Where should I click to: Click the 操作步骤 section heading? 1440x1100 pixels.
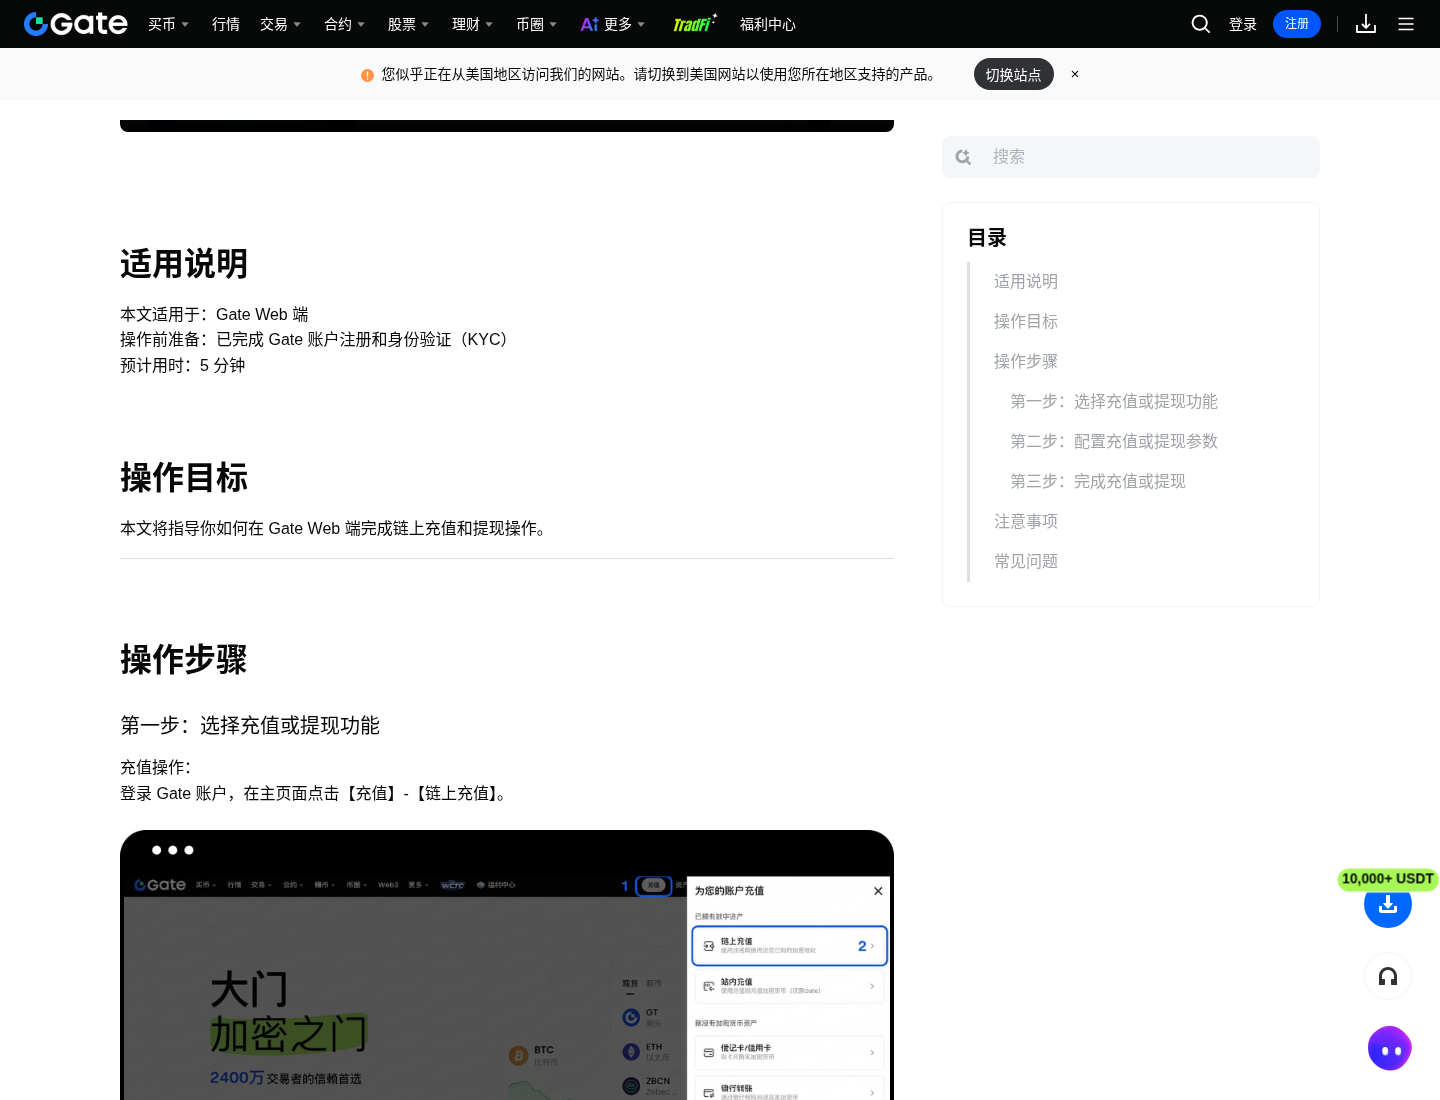point(184,660)
